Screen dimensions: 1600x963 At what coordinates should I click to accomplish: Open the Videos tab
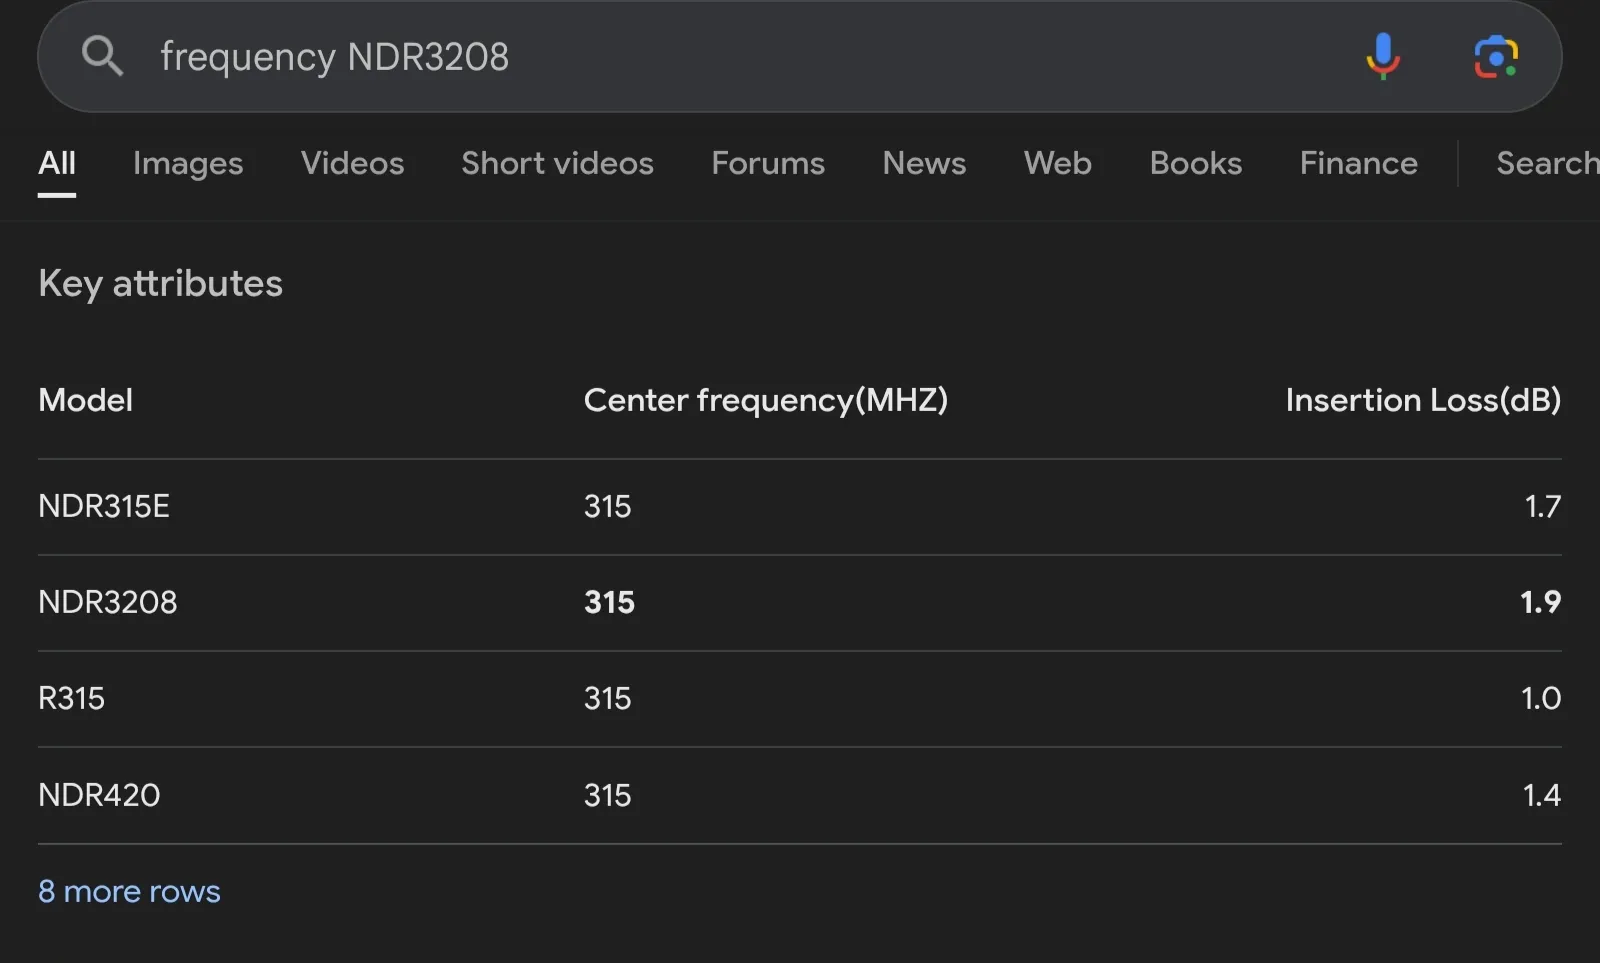[x=352, y=163]
